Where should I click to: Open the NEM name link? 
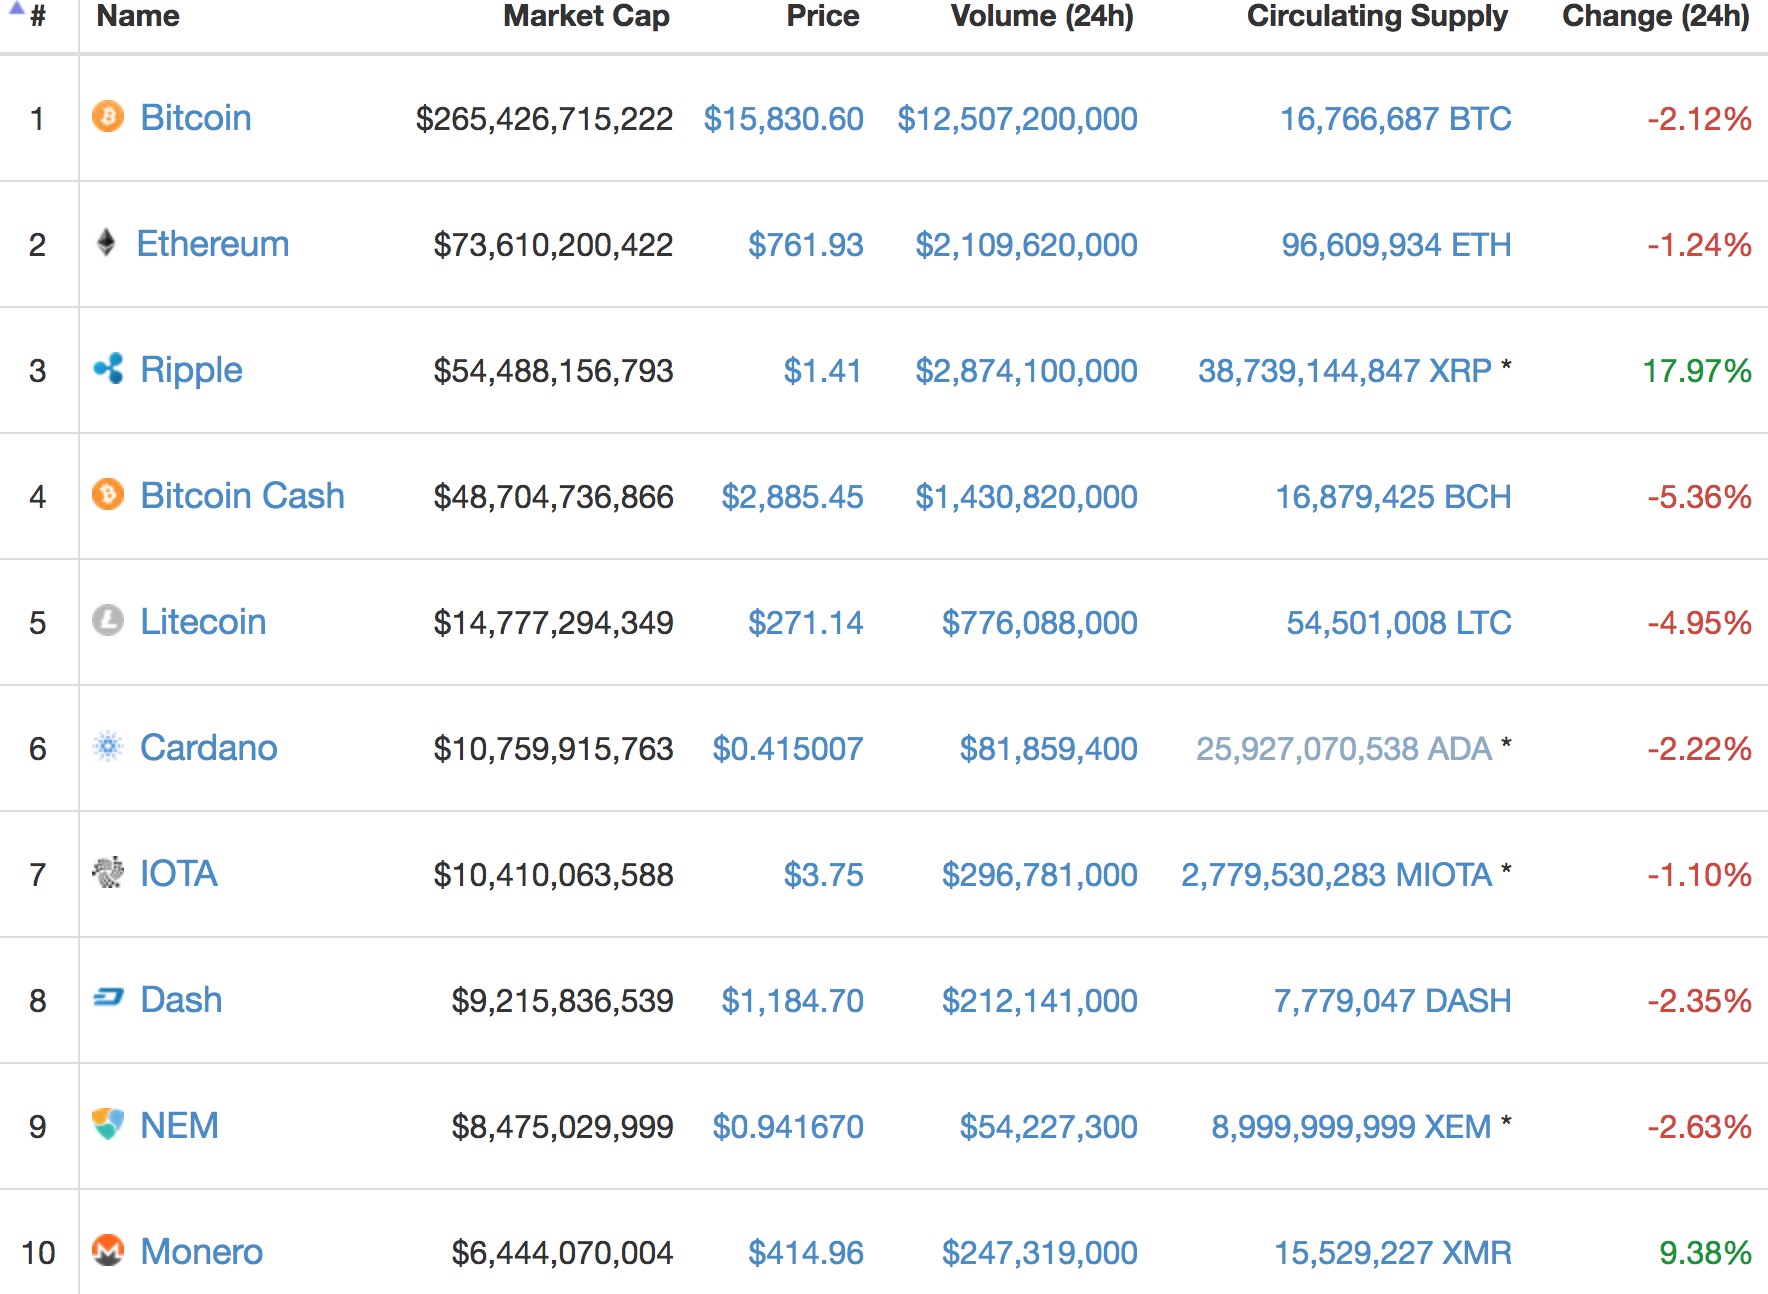[x=179, y=1126]
